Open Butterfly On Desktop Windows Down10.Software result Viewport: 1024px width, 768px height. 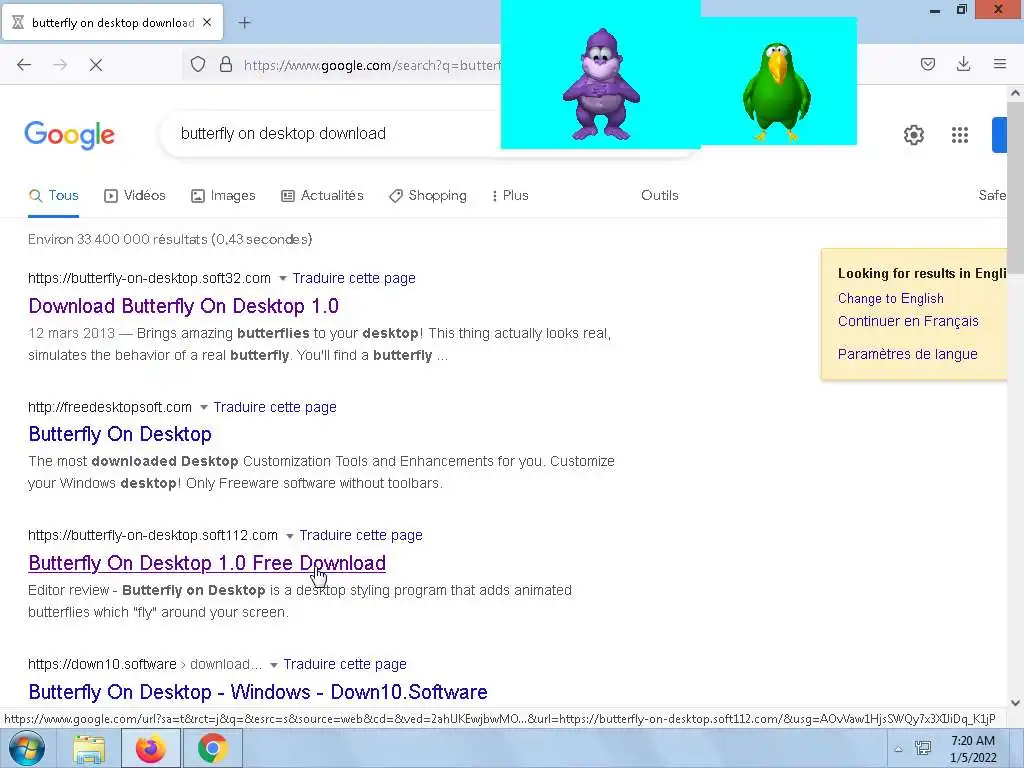(258, 692)
